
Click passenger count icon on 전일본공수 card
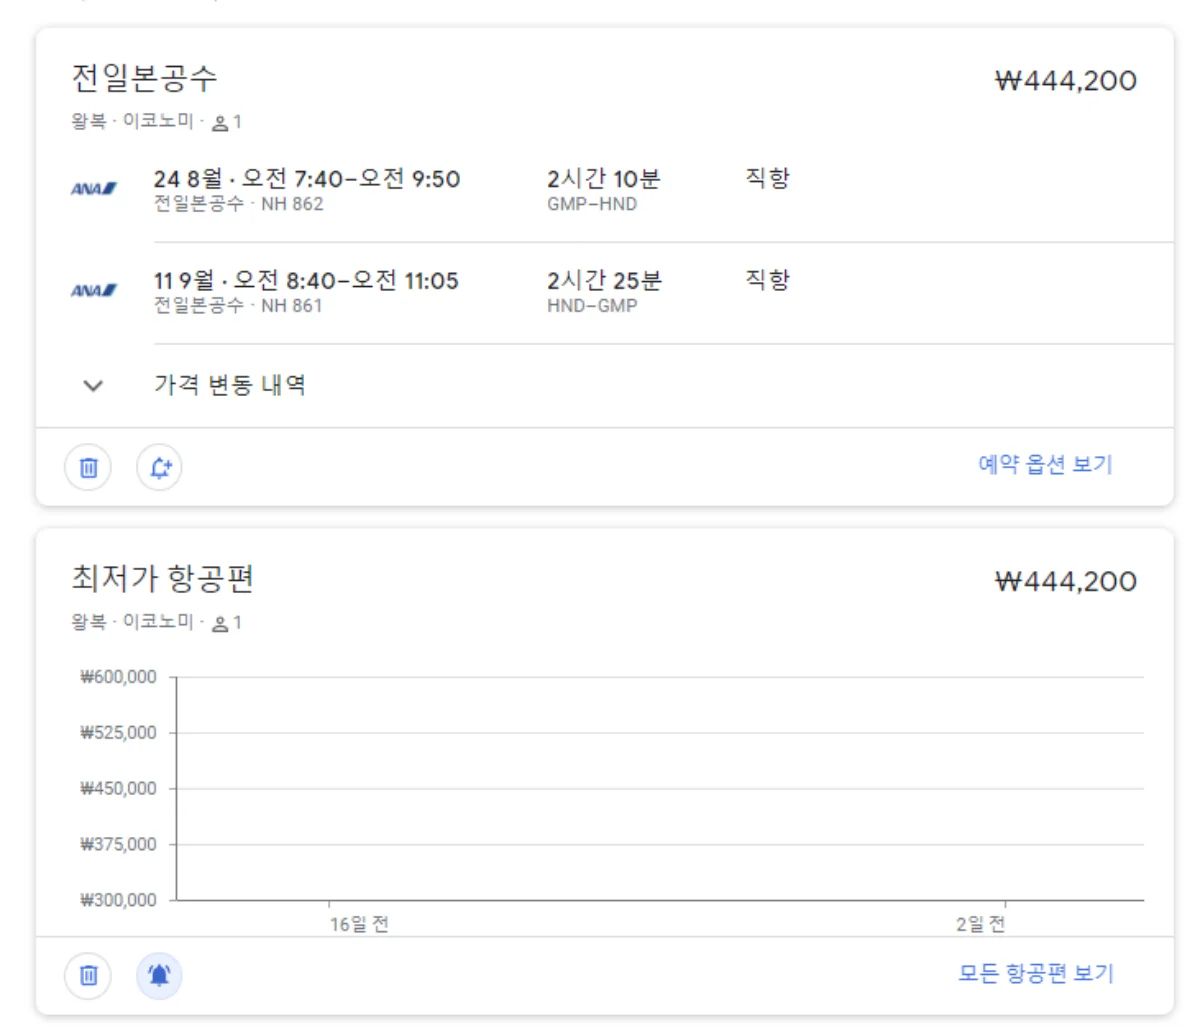221,123
